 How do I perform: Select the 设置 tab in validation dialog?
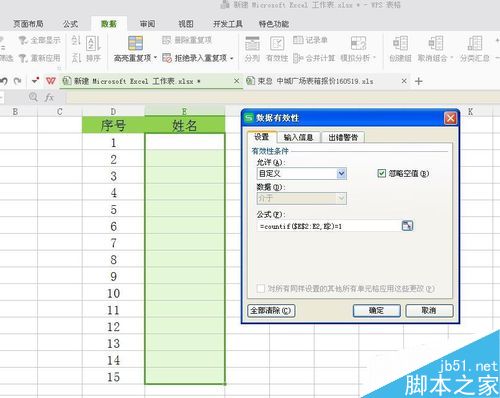(262, 137)
